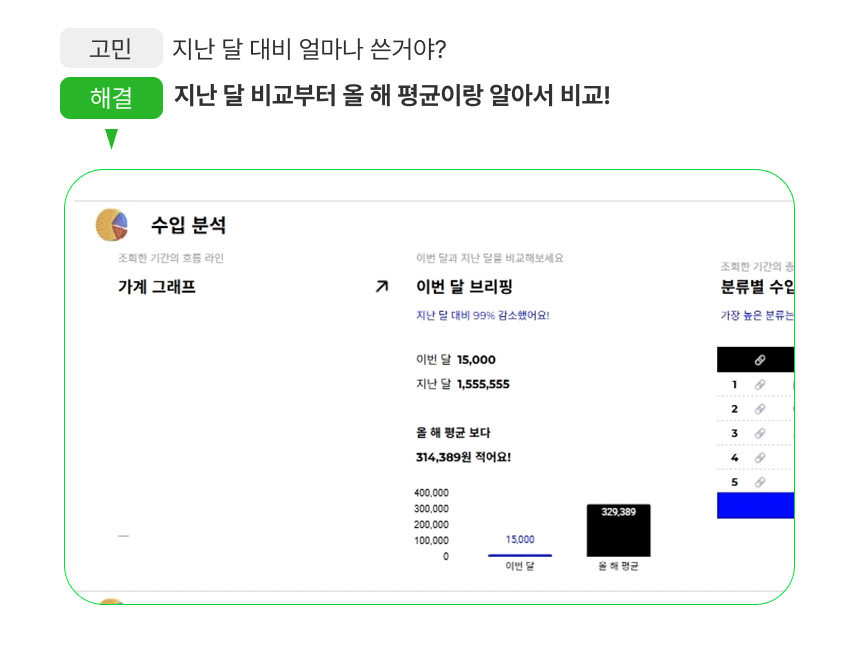The height and width of the screenshot is (651, 860).
Task: Click the link icon in row 1
Action: pos(760,385)
